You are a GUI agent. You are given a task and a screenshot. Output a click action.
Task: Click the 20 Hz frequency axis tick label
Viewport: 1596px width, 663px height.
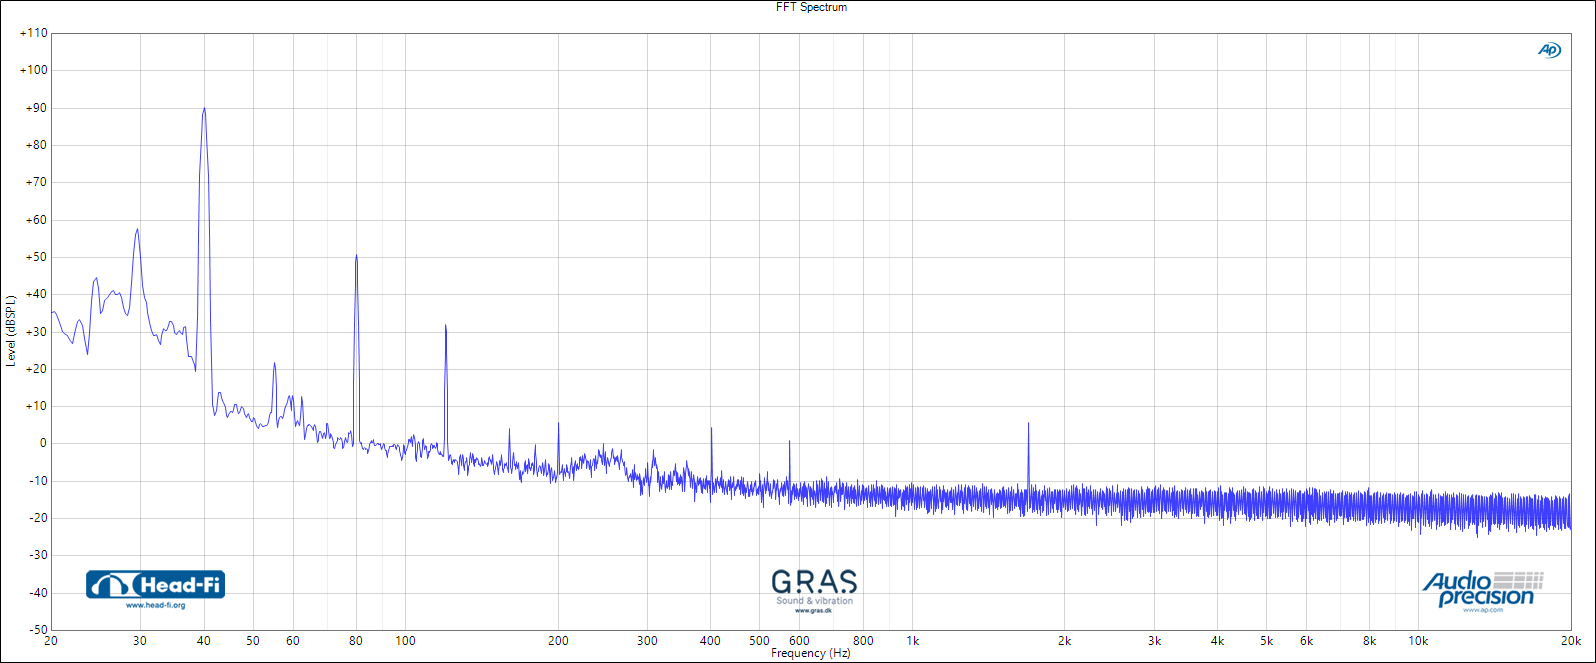coord(51,641)
